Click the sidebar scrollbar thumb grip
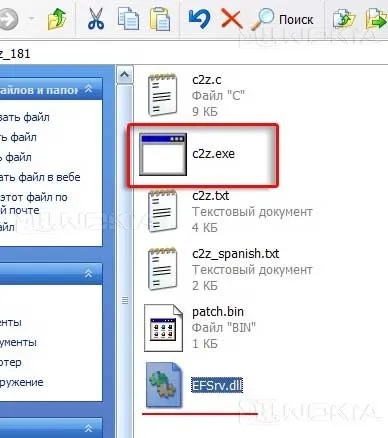Image resolution: width=388 pixels, height=438 pixels. (125, 300)
